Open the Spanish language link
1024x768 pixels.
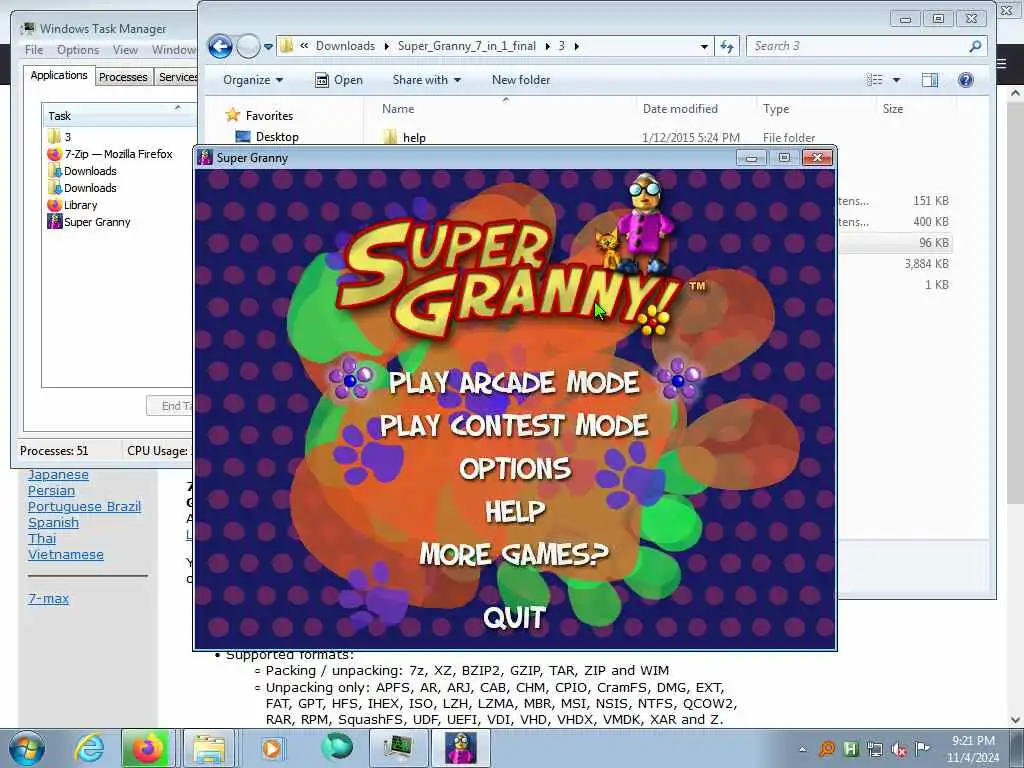pyautogui.click(x=53, y=522)
